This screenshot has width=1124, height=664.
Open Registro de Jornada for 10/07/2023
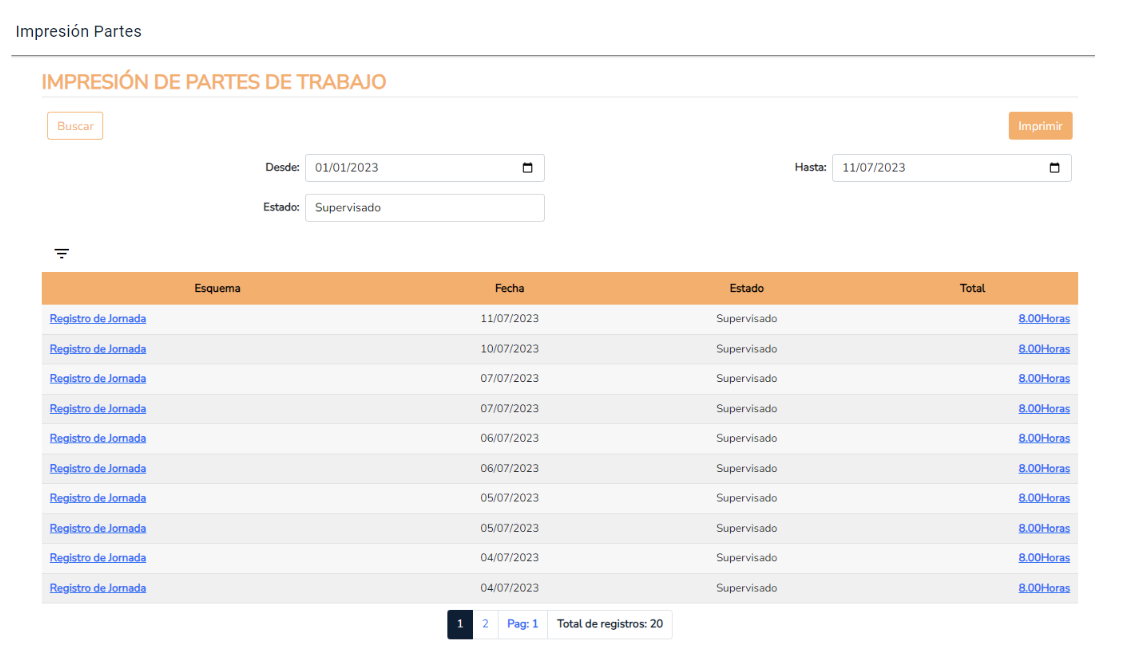98,349
